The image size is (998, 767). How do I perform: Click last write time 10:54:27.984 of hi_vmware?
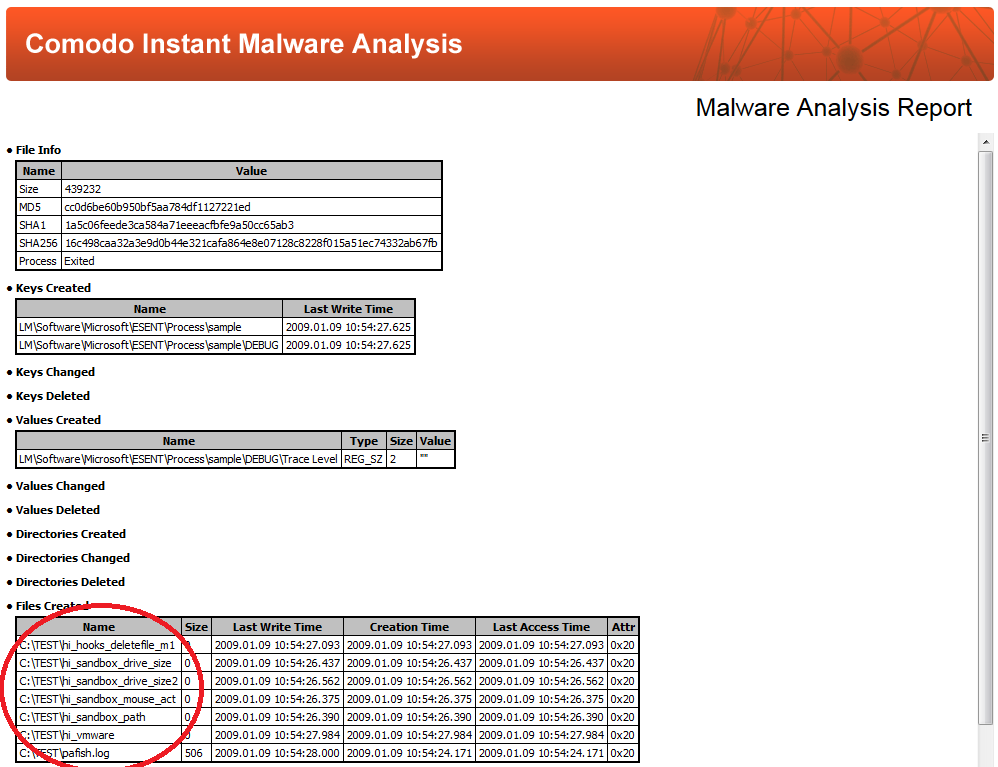click(278, 735)
